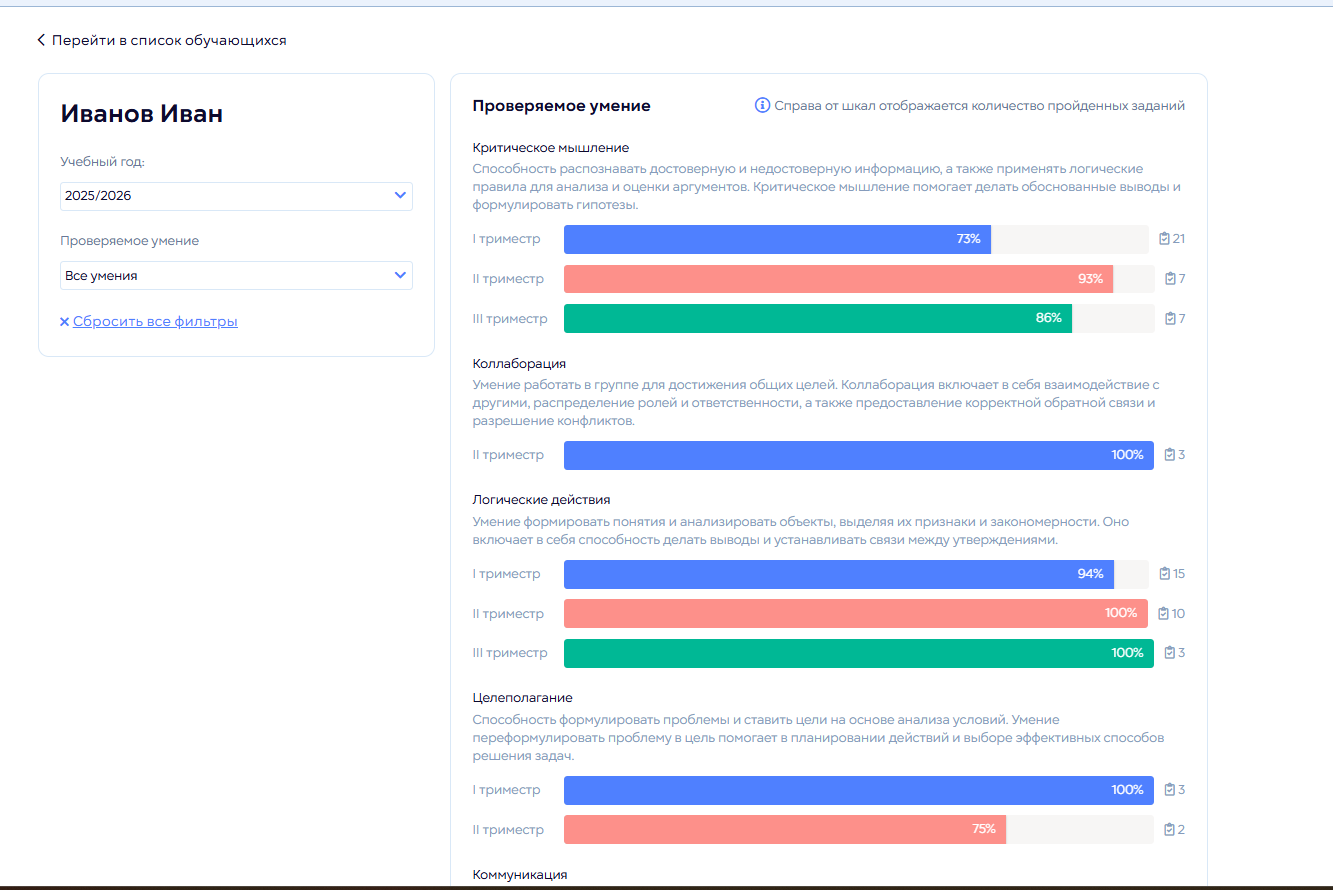This screenshot has height=890, width=1333.
Task: Click I триместр label under Критическое мышление
Action: point(507,239)
